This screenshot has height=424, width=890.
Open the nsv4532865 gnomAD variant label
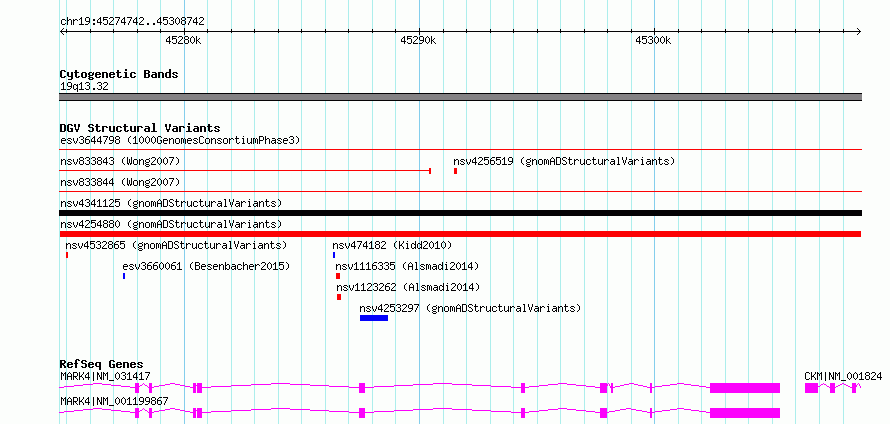click(x=176, y=245)
